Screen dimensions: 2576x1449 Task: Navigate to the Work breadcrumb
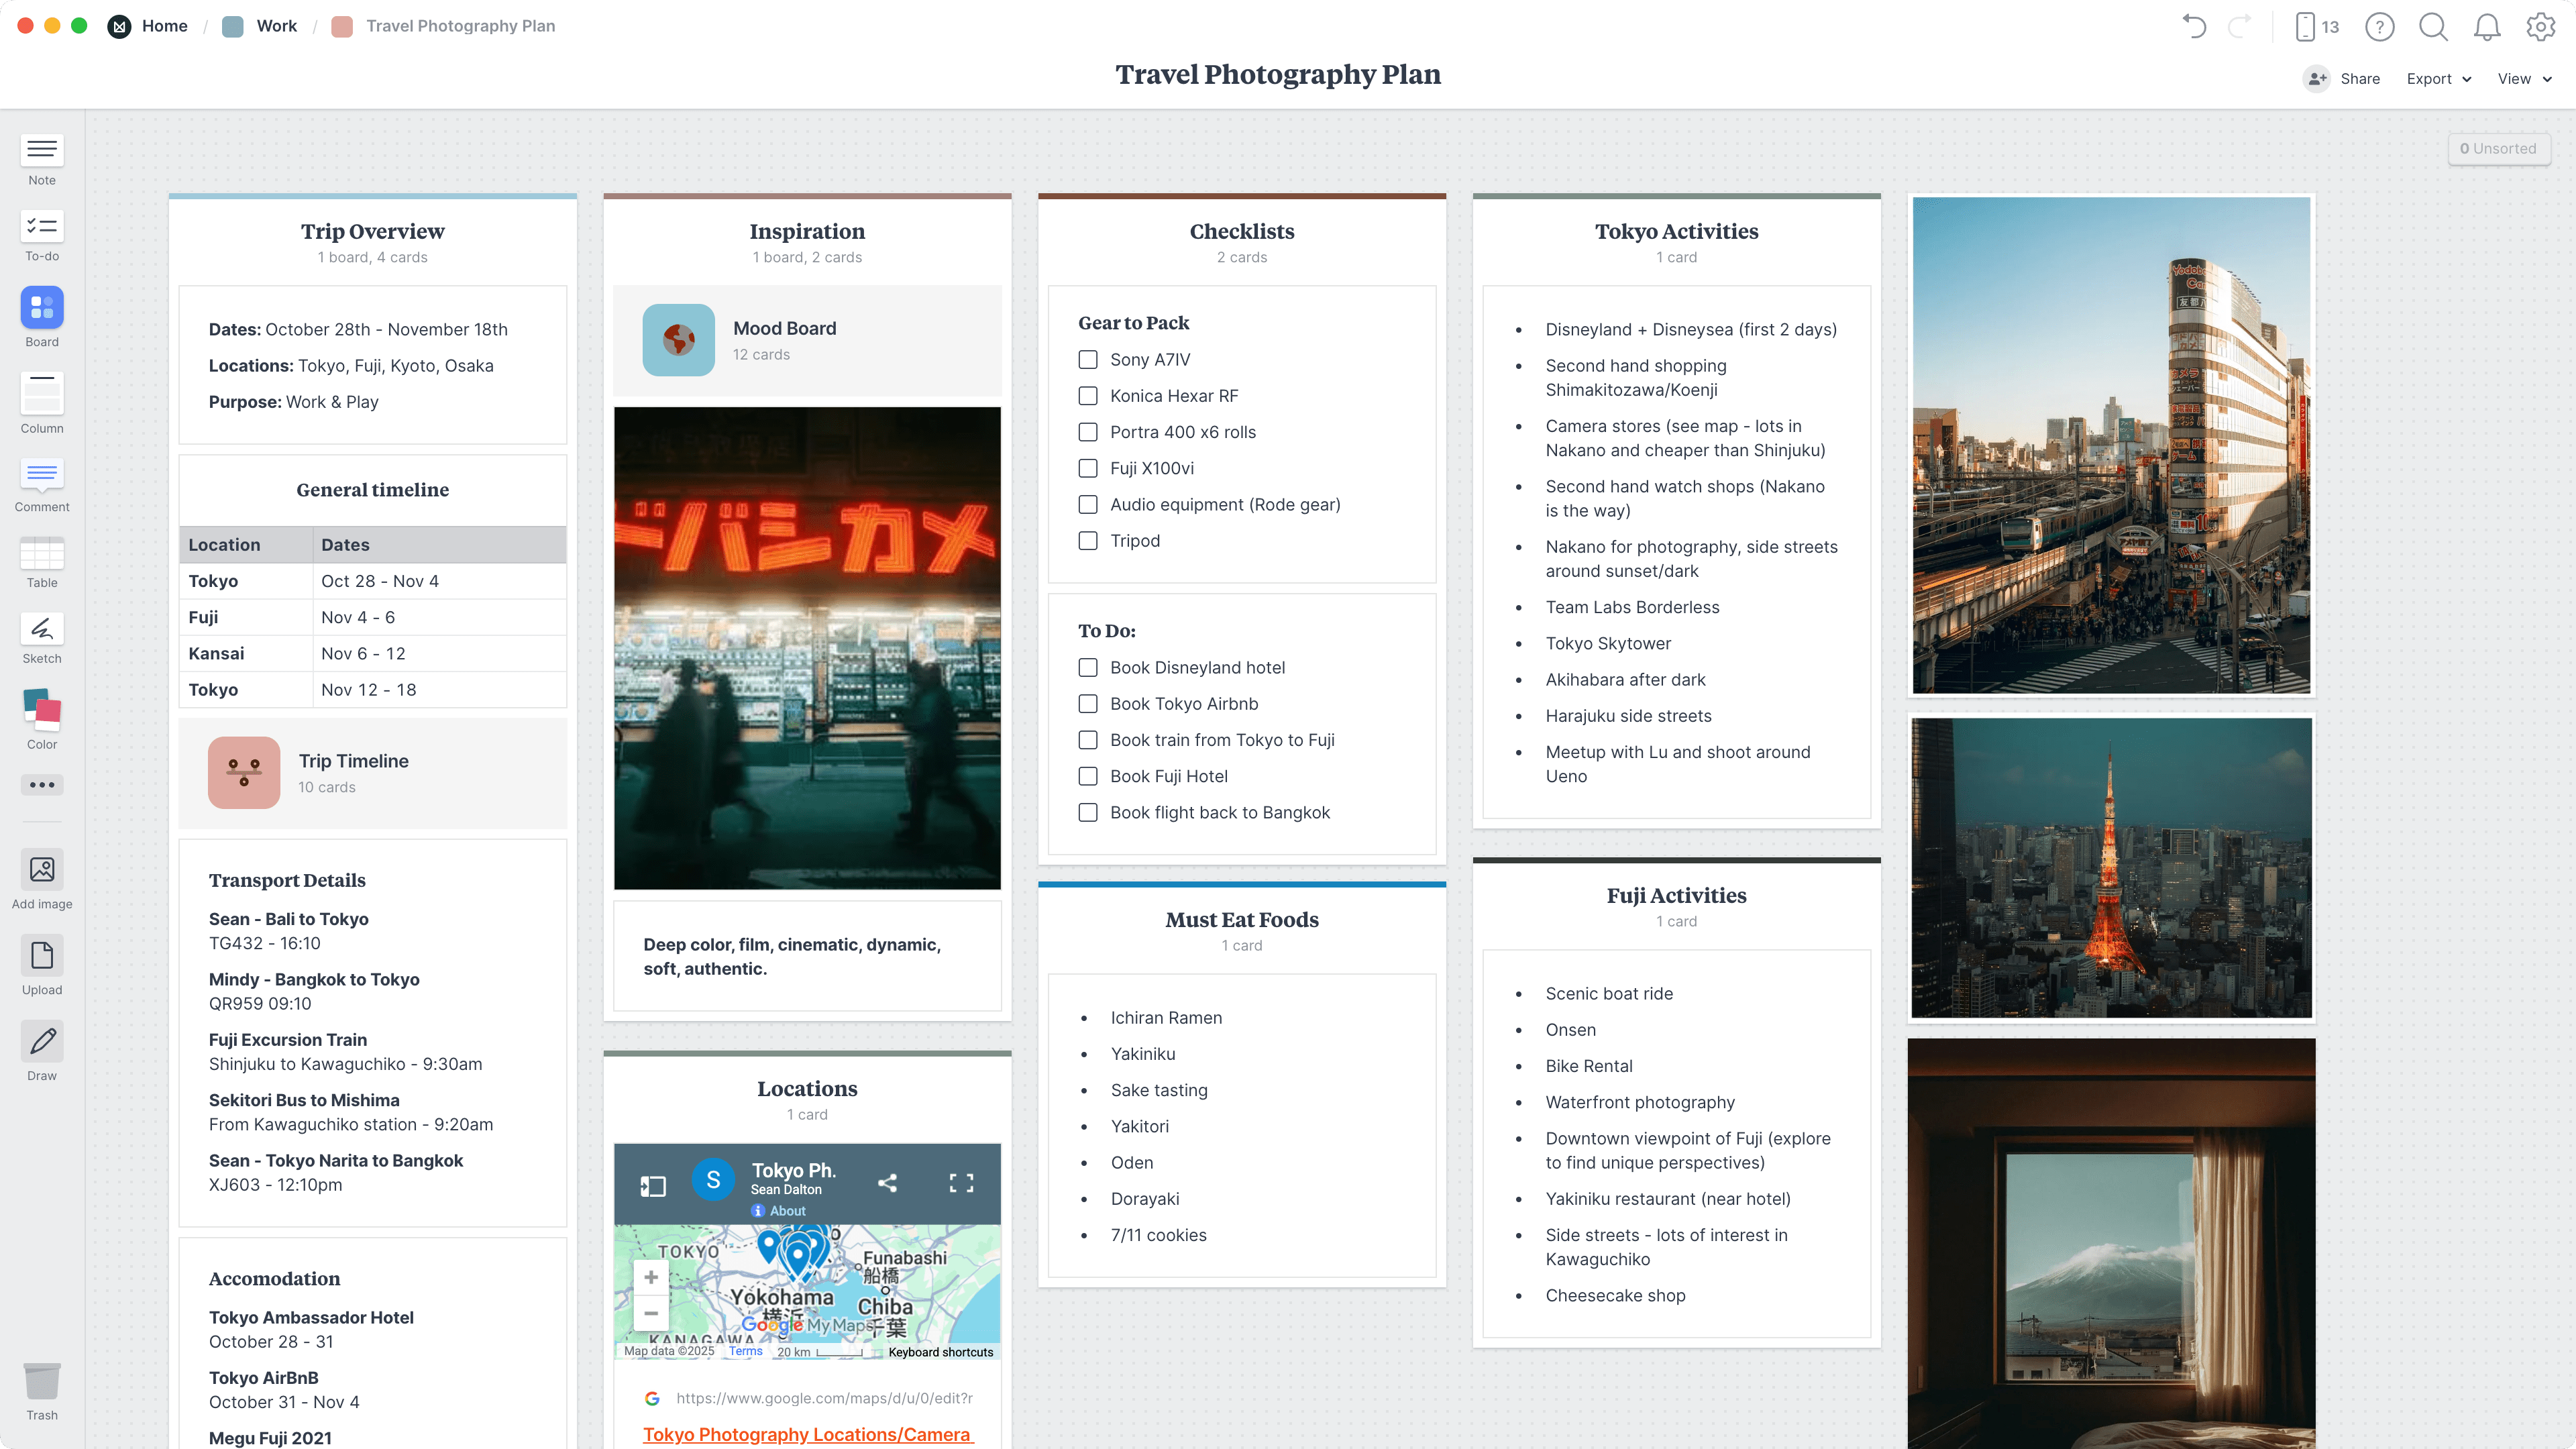click(x=275, y=26)
